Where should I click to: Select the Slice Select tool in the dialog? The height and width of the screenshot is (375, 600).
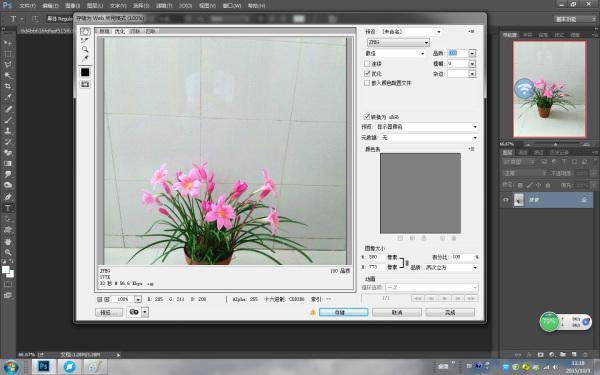pyautogui.click(x=85, y=41)
